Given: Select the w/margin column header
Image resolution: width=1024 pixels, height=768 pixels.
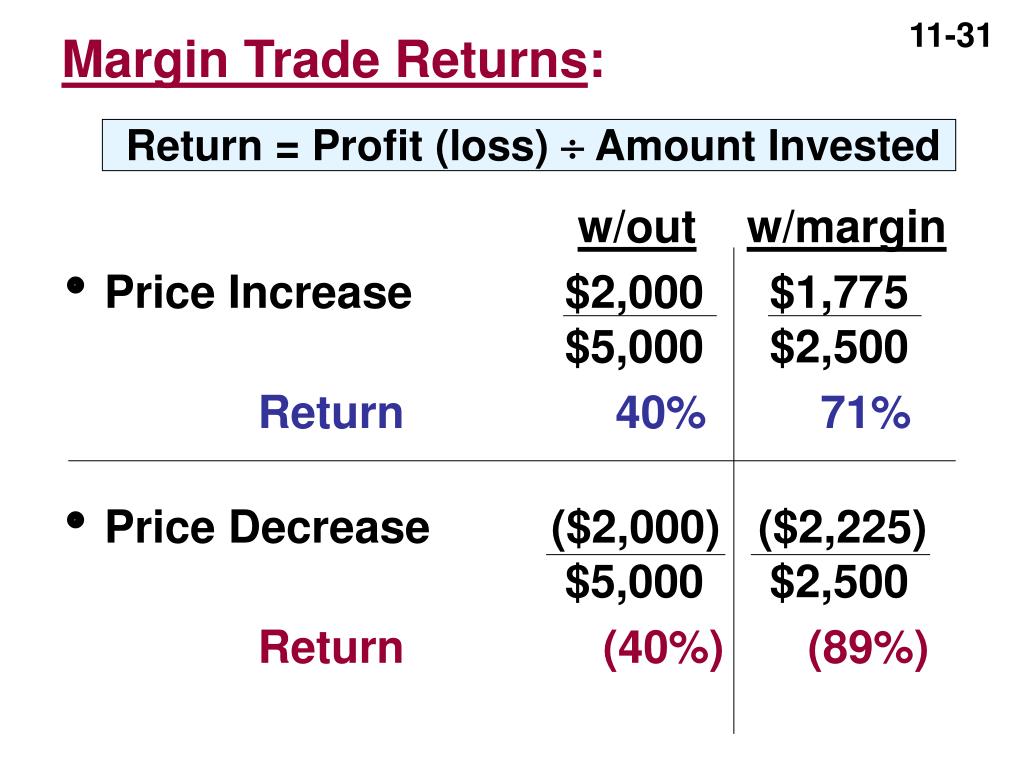Looking at the screenshot, I should tap(846, 230).
